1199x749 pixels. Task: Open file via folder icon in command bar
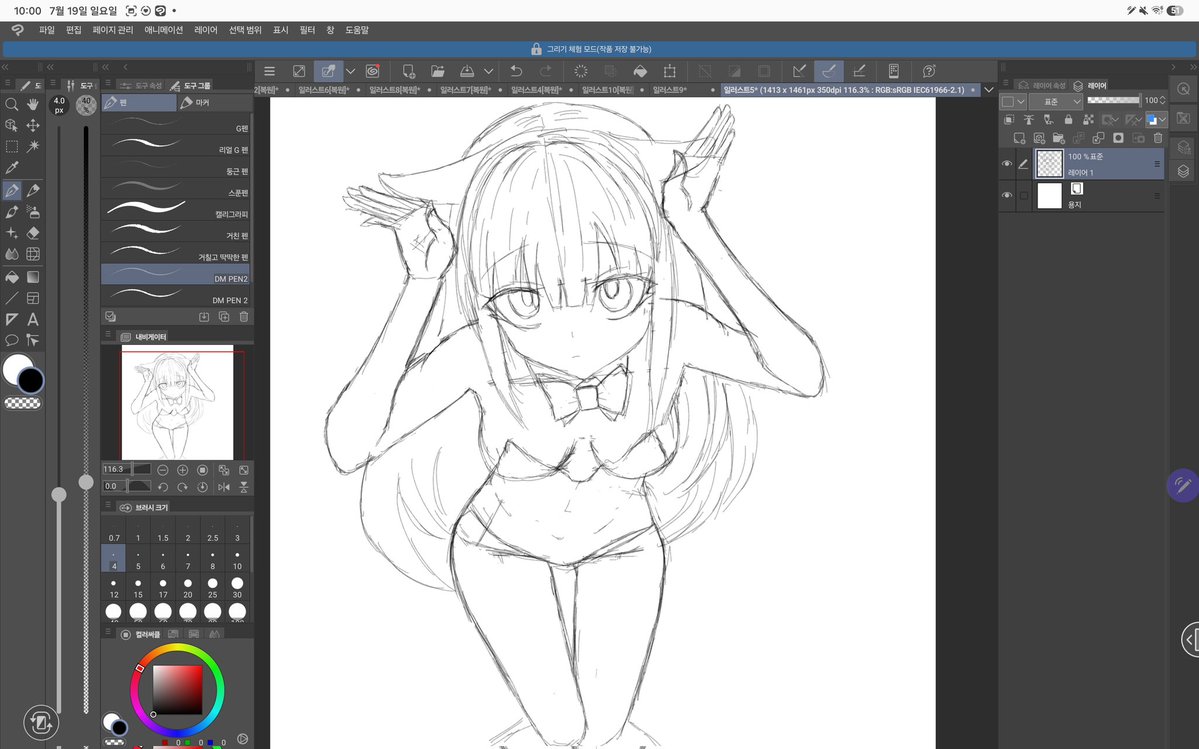point(437,71)
